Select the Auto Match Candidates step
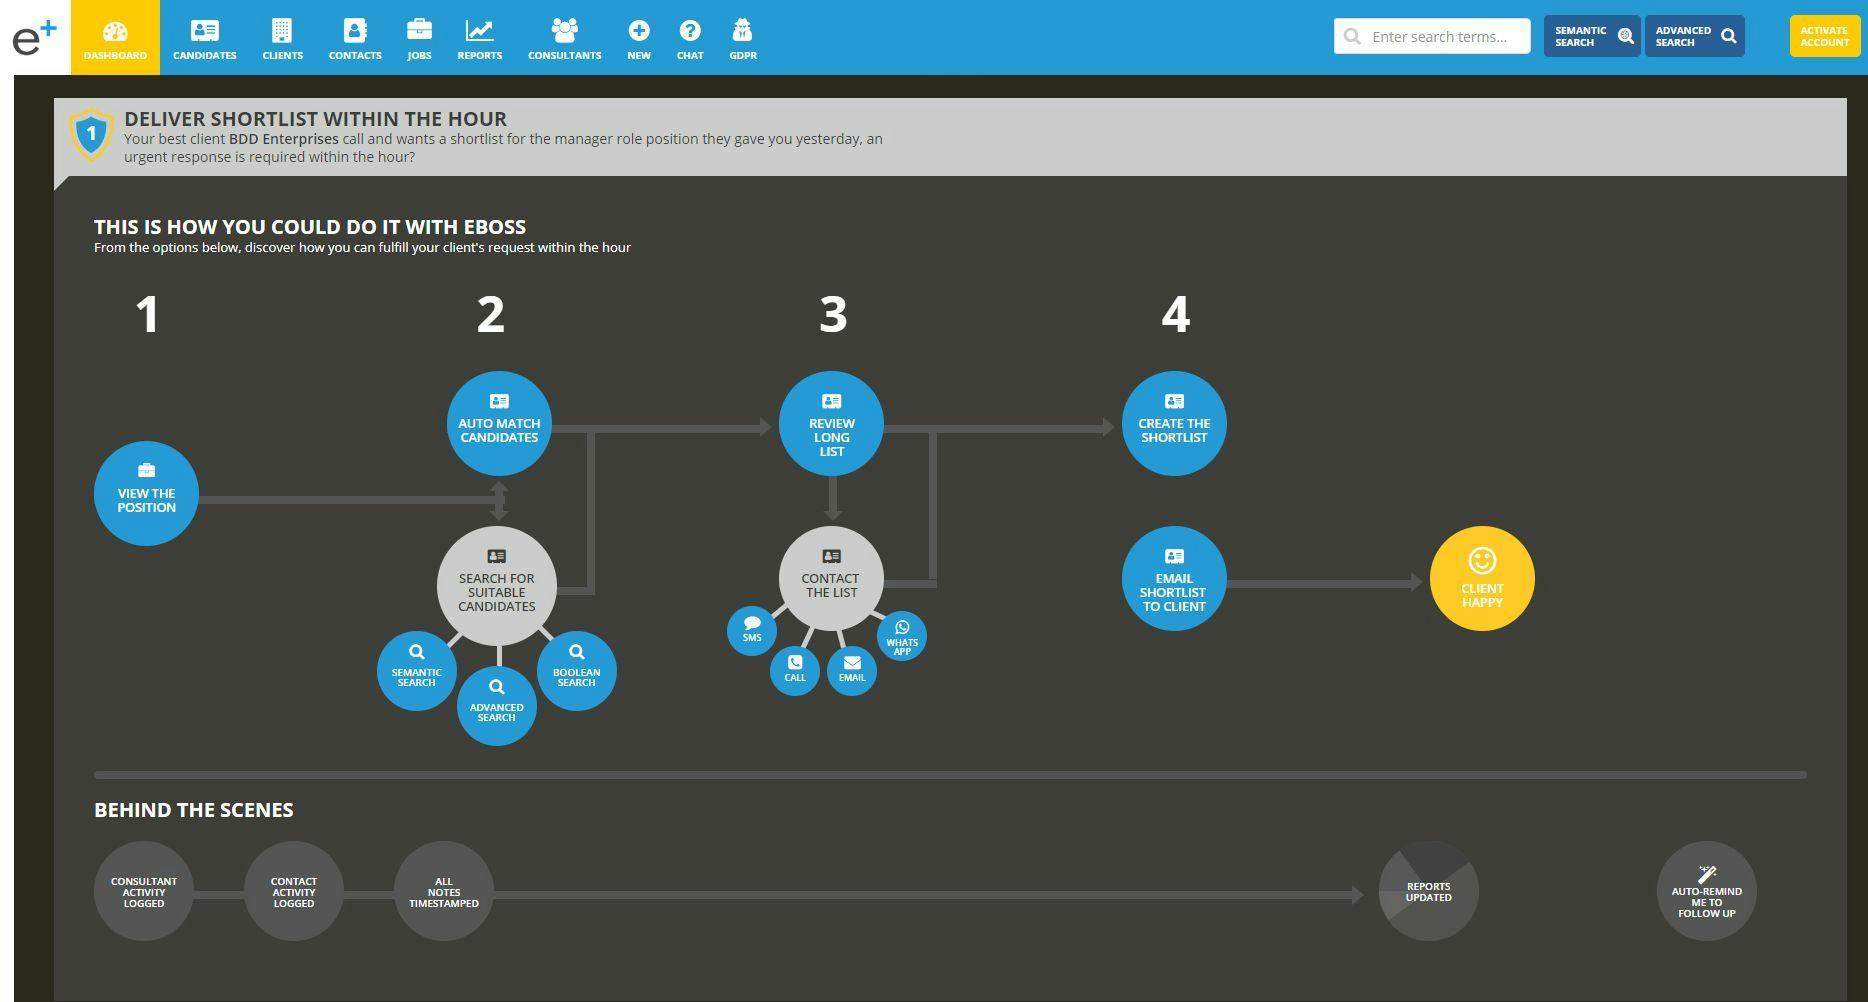The image size is (1868, 1002). tap(498, 423)
